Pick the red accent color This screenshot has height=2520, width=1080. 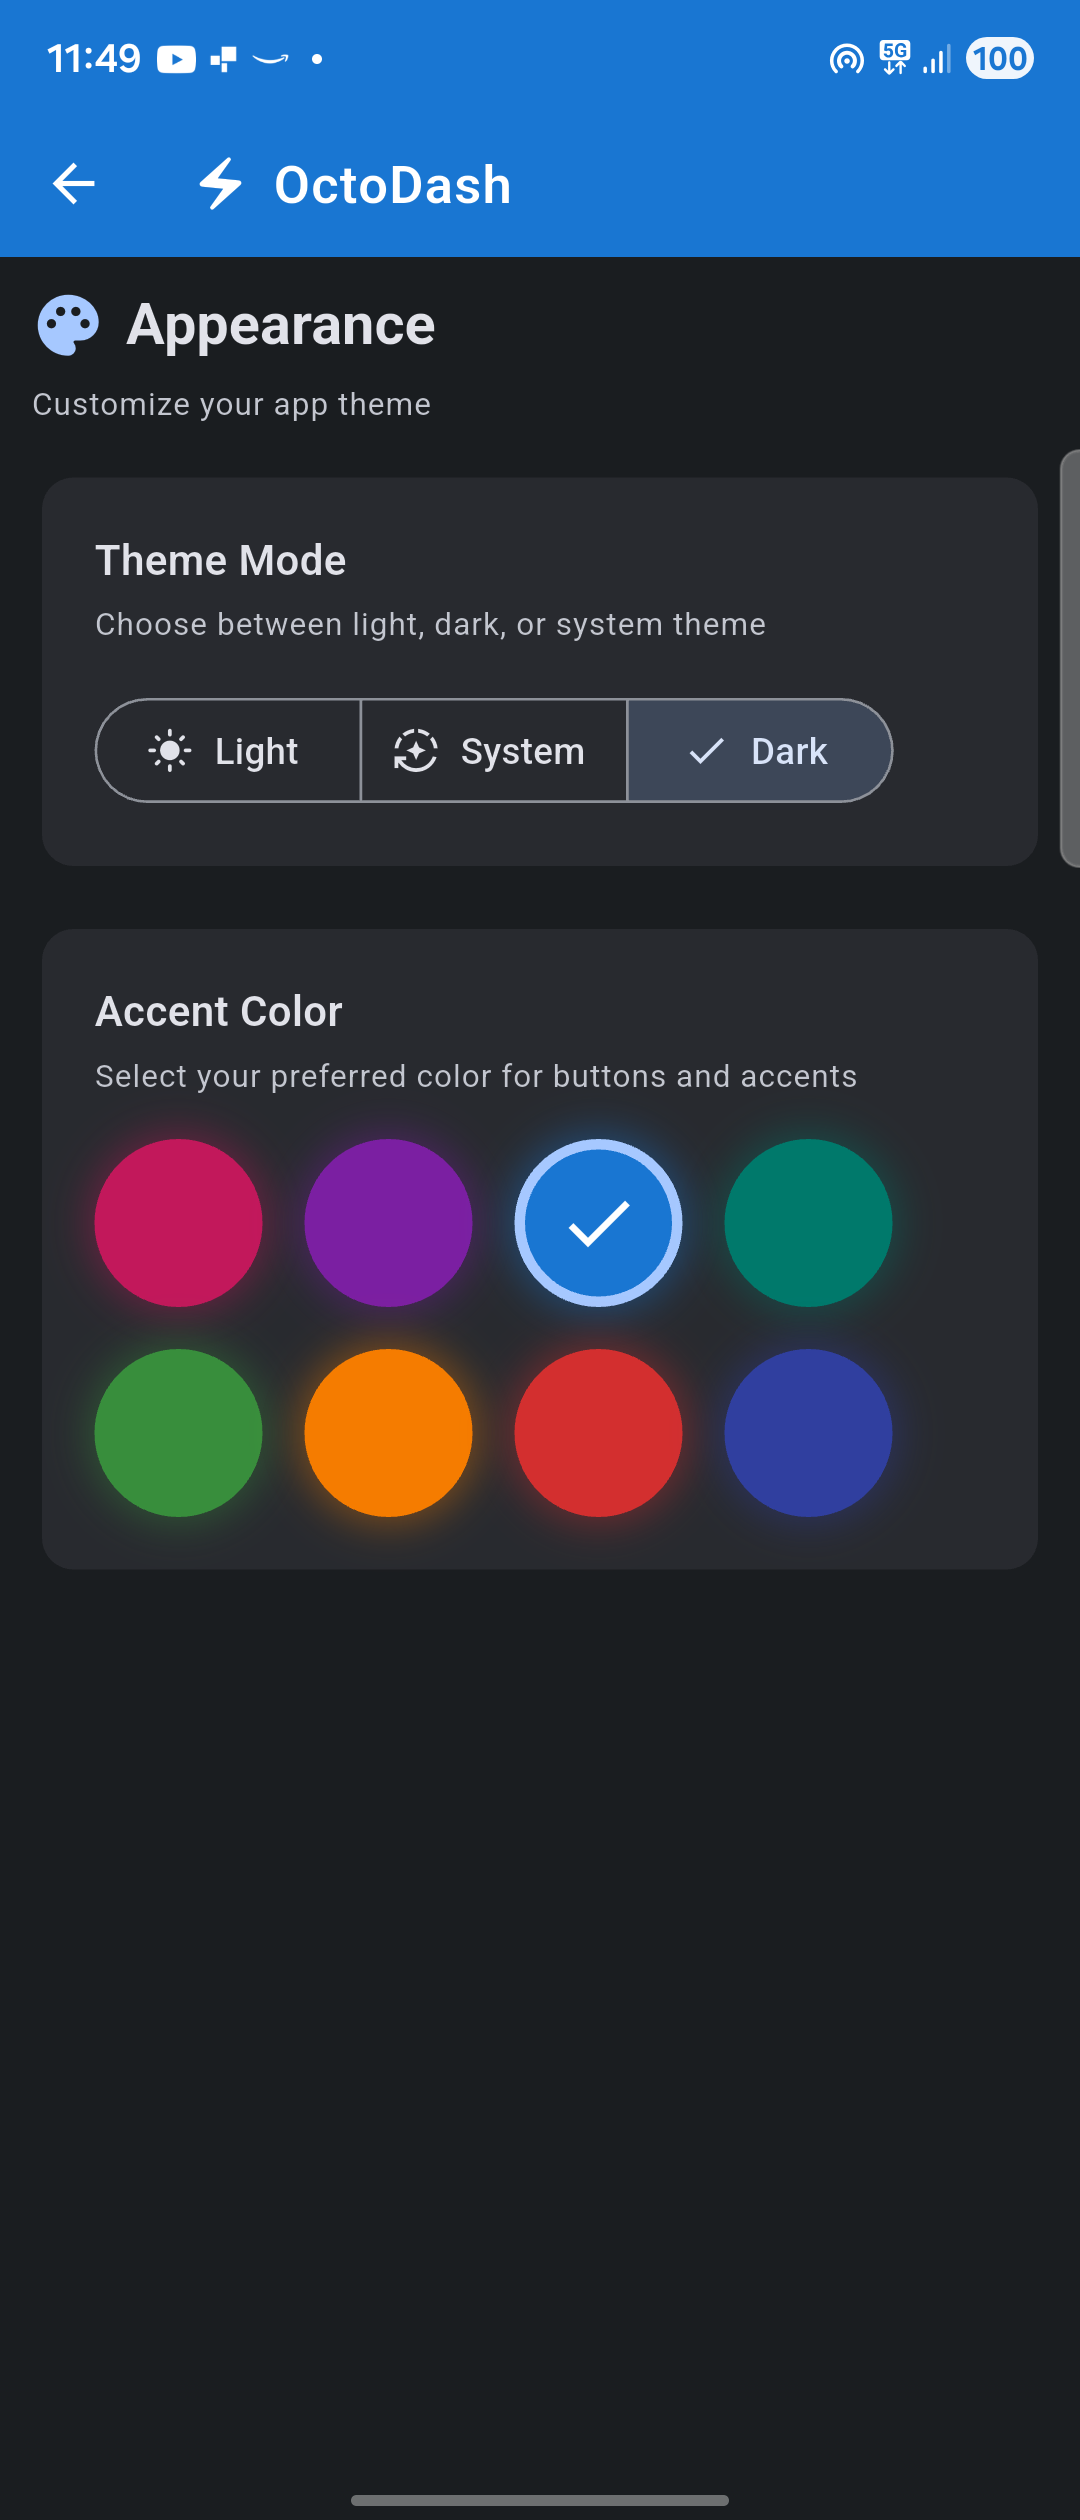598,1433
